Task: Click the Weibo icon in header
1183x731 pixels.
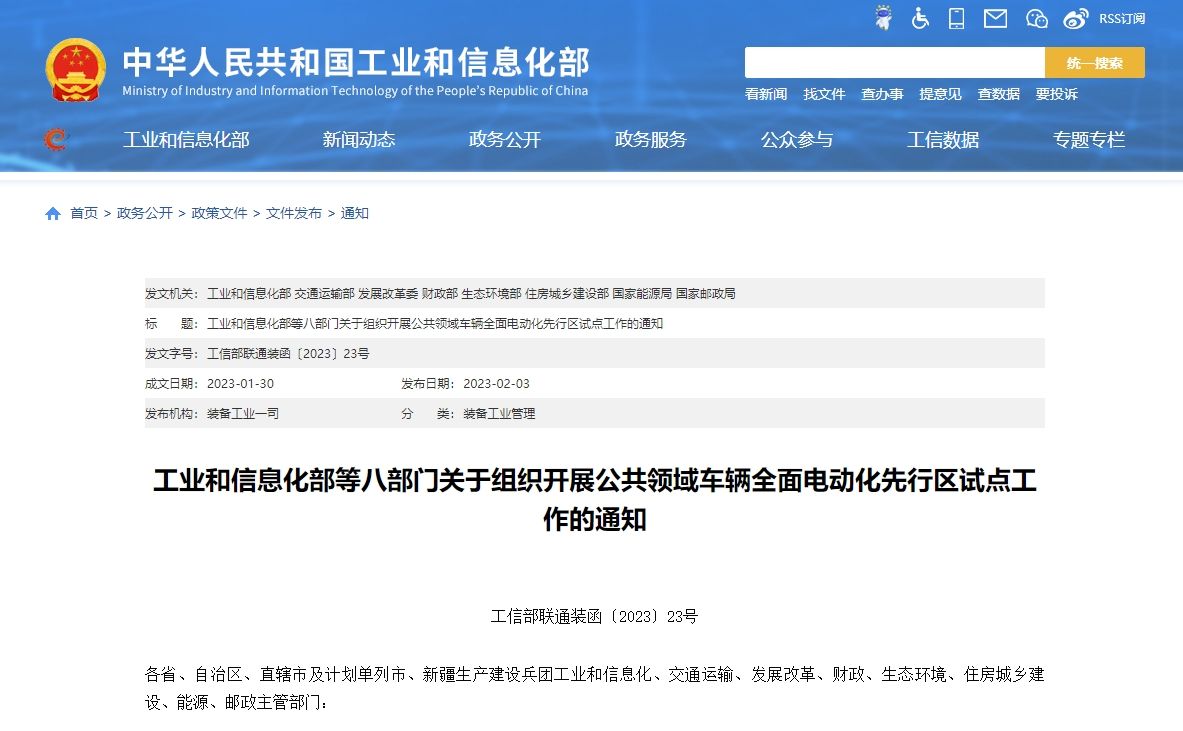Action: tap(1076, 18)
